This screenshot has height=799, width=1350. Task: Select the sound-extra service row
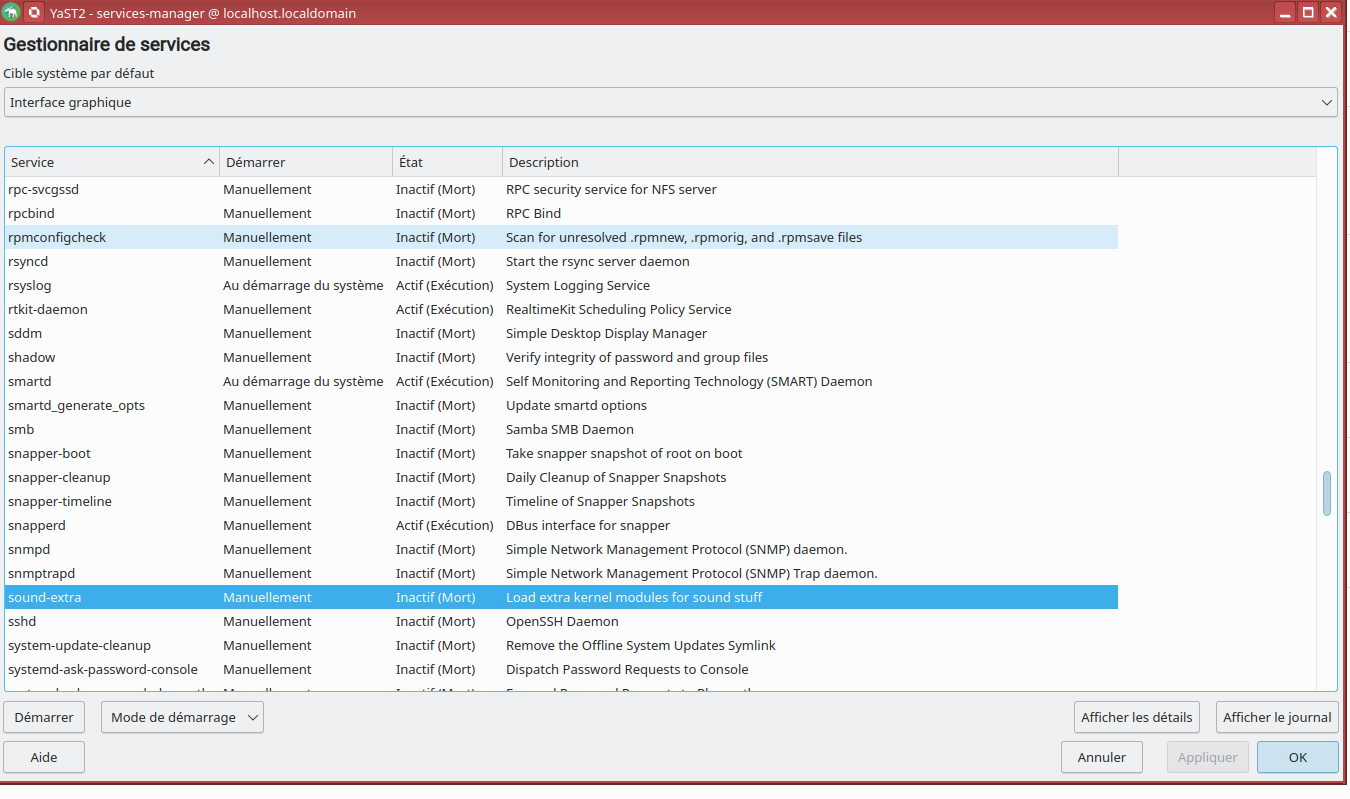click(561, 597)
